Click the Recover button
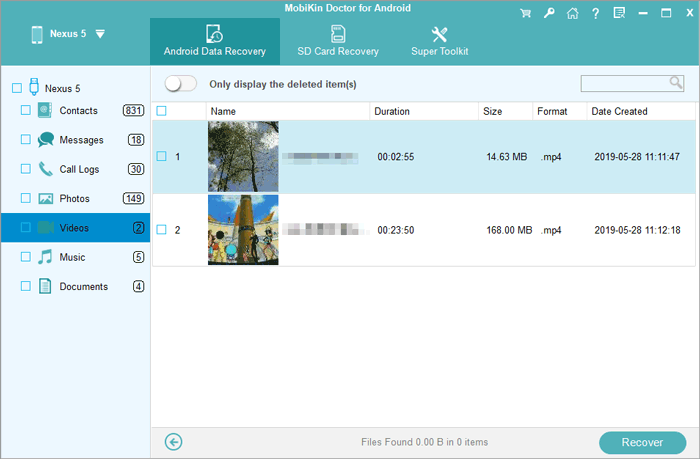Screen dimensions: 700x459 [642, 442]
